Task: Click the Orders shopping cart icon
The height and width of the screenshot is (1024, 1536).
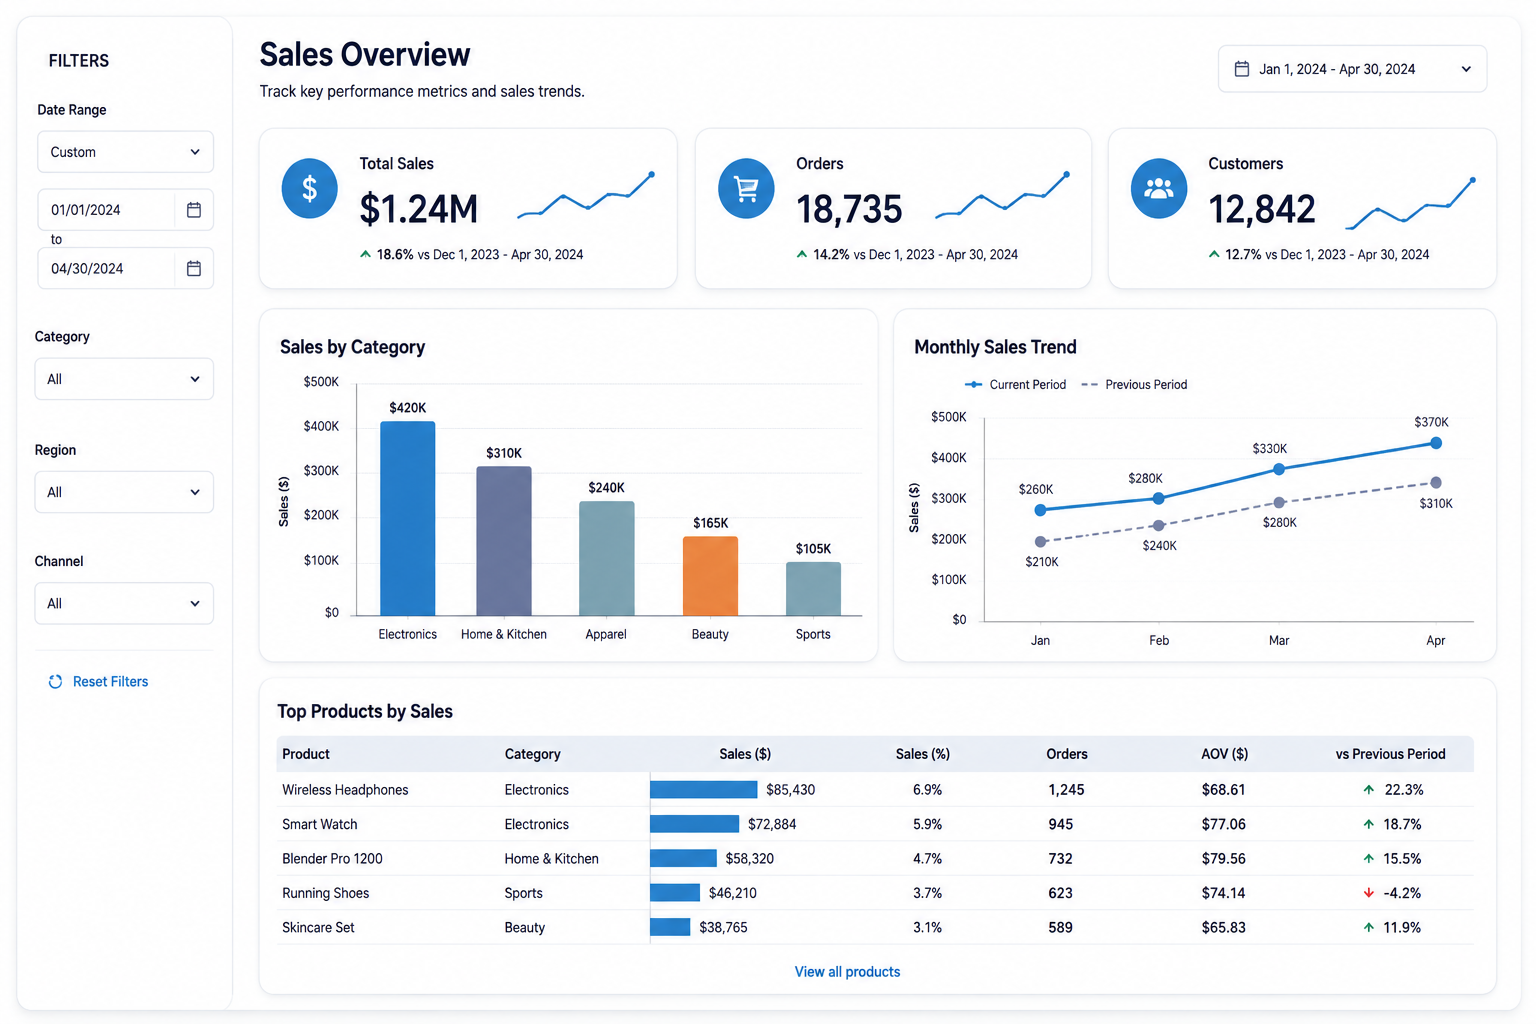Action: pyautogui.click(x=746, y=188)
